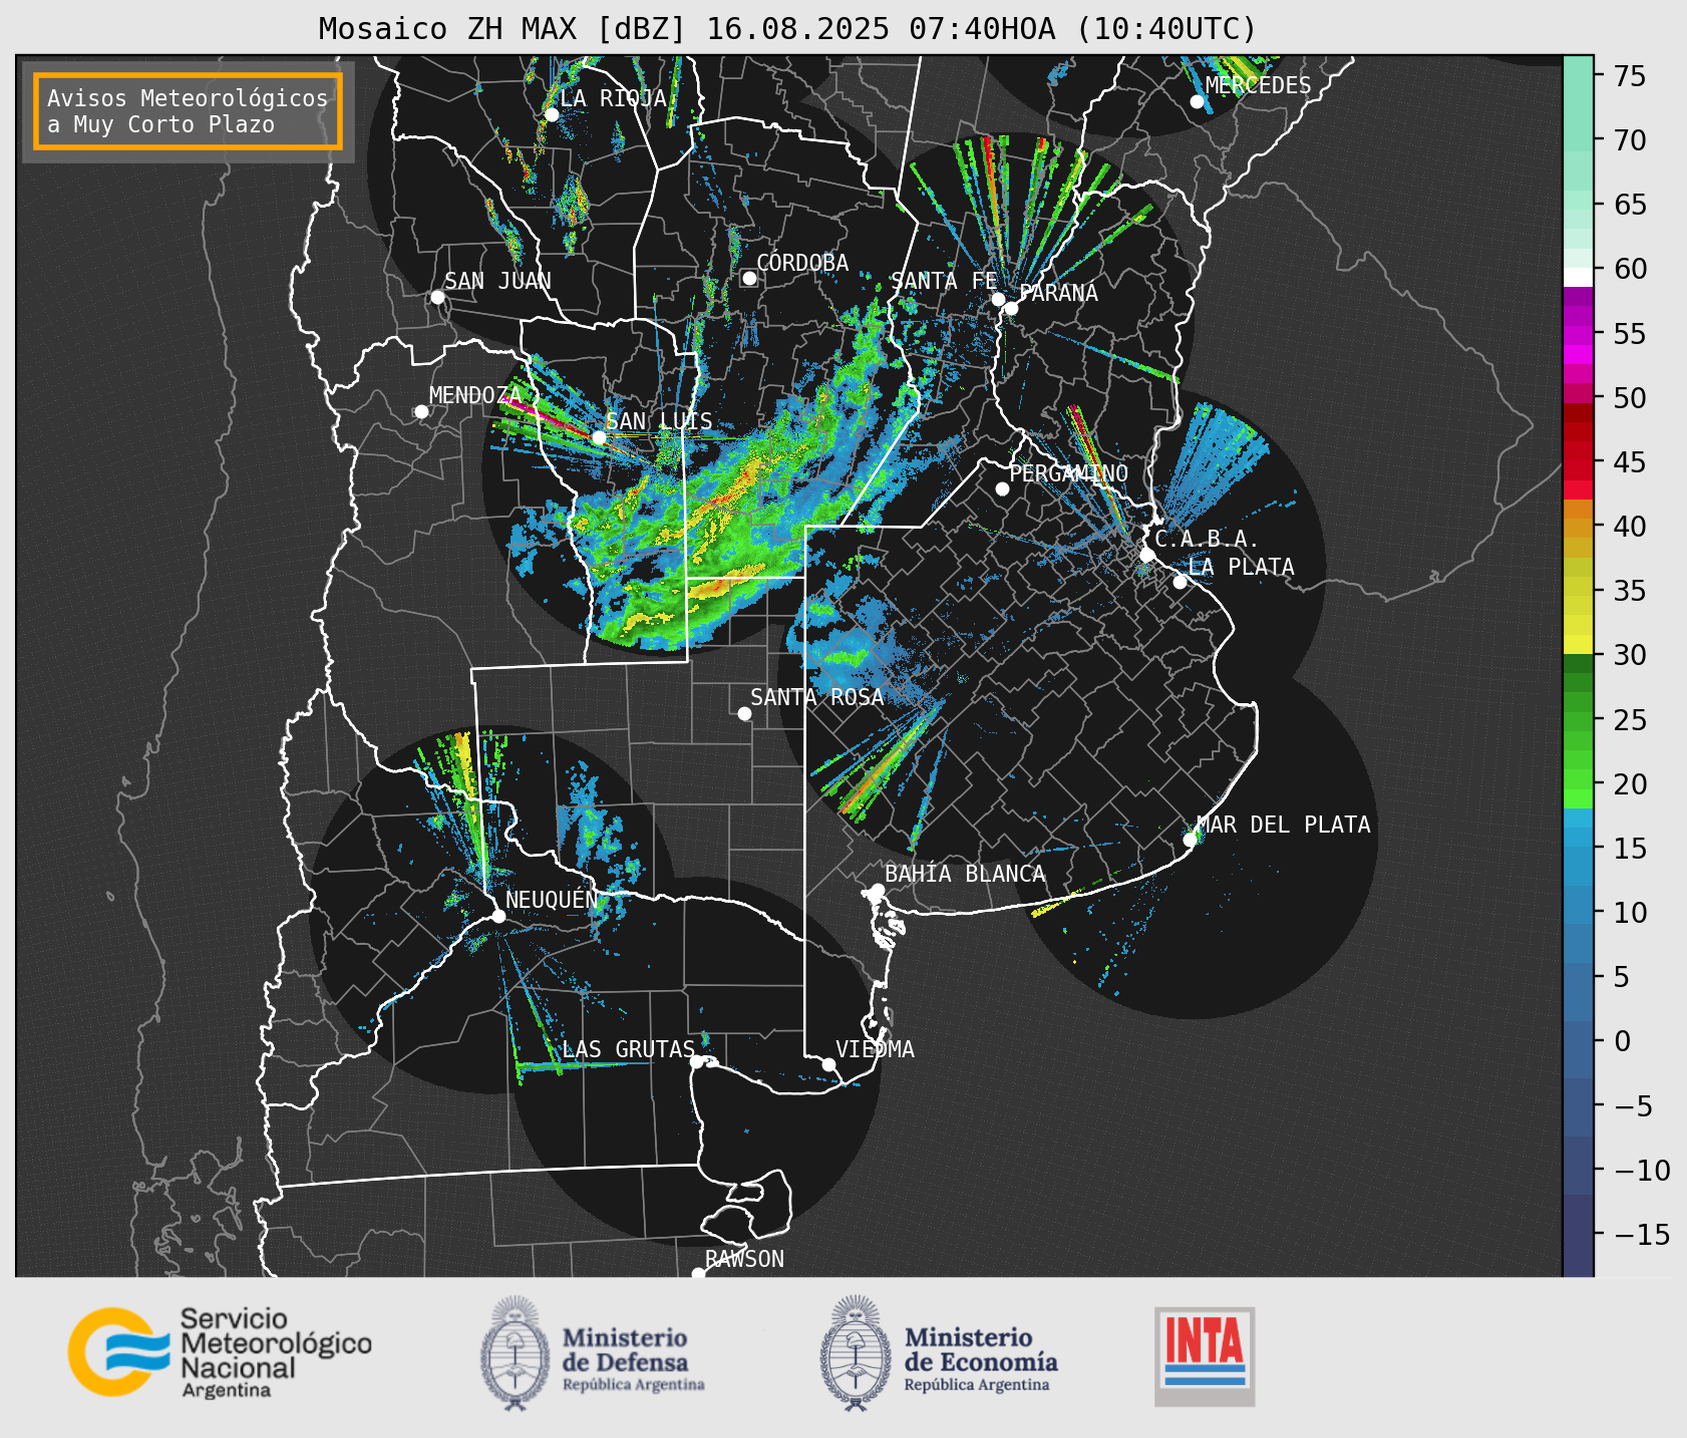Click the San Luis city dot

click(x=598, y=438)
